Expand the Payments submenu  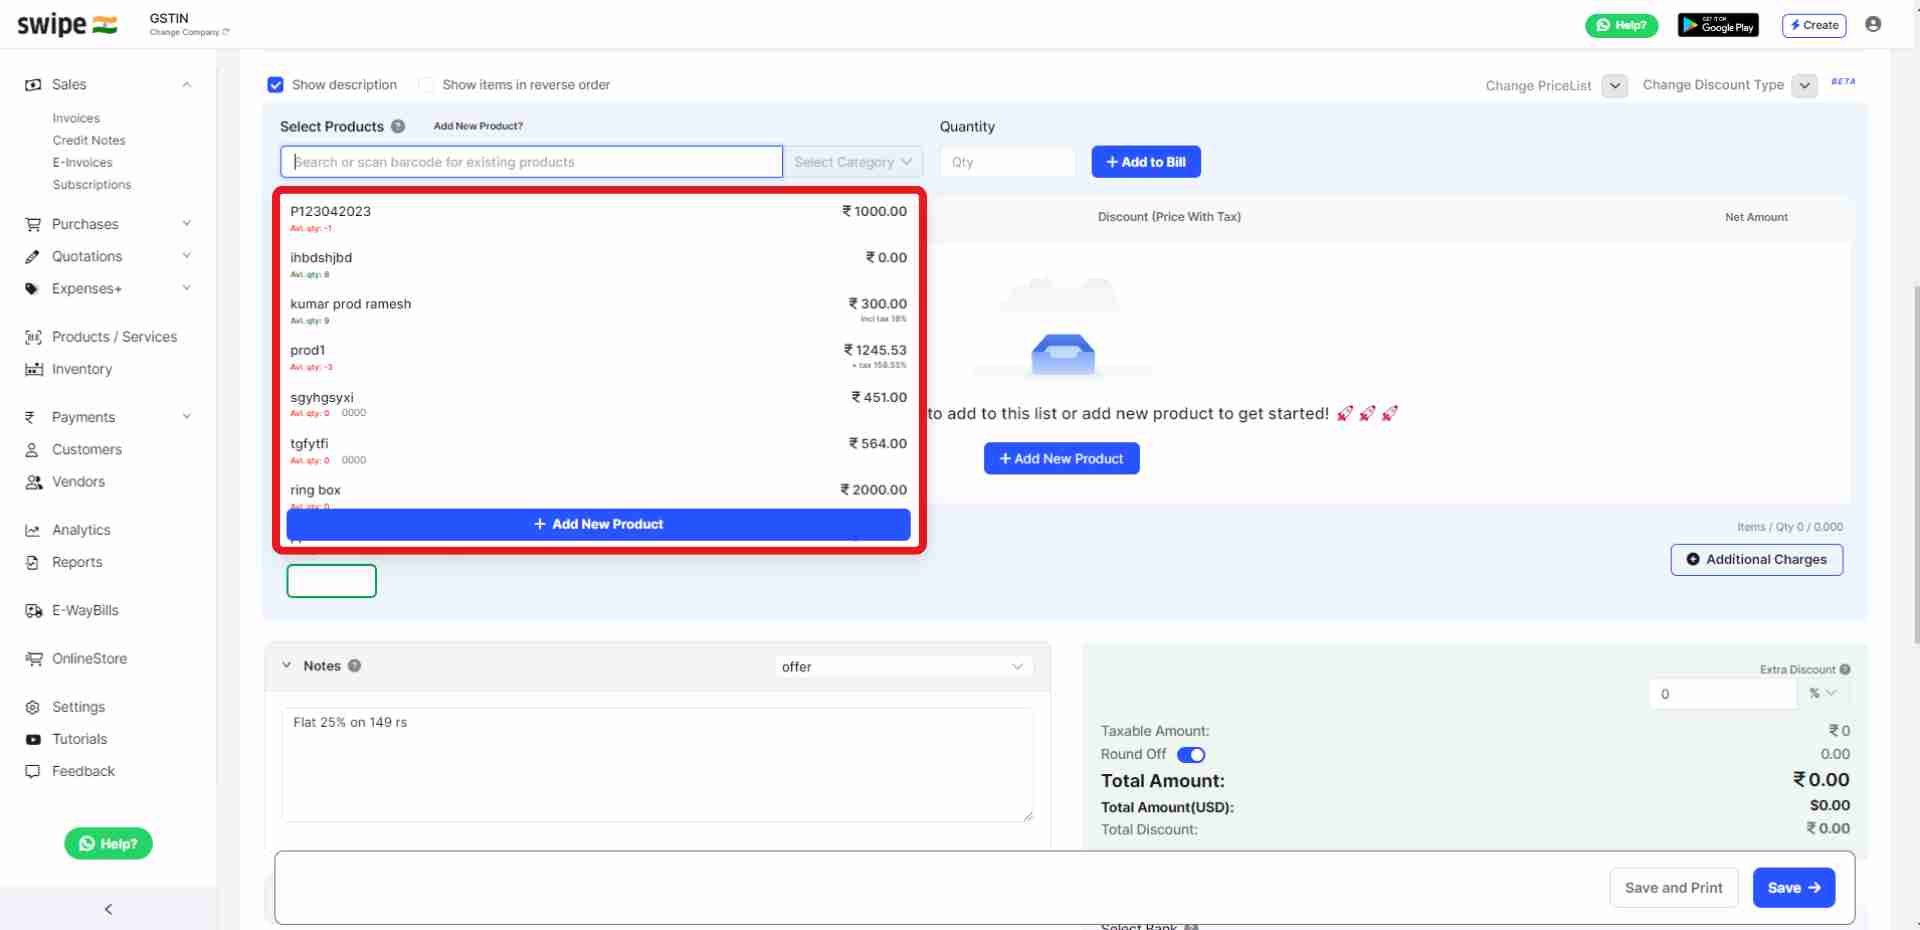pyautogui.click(x=187, y=417)
